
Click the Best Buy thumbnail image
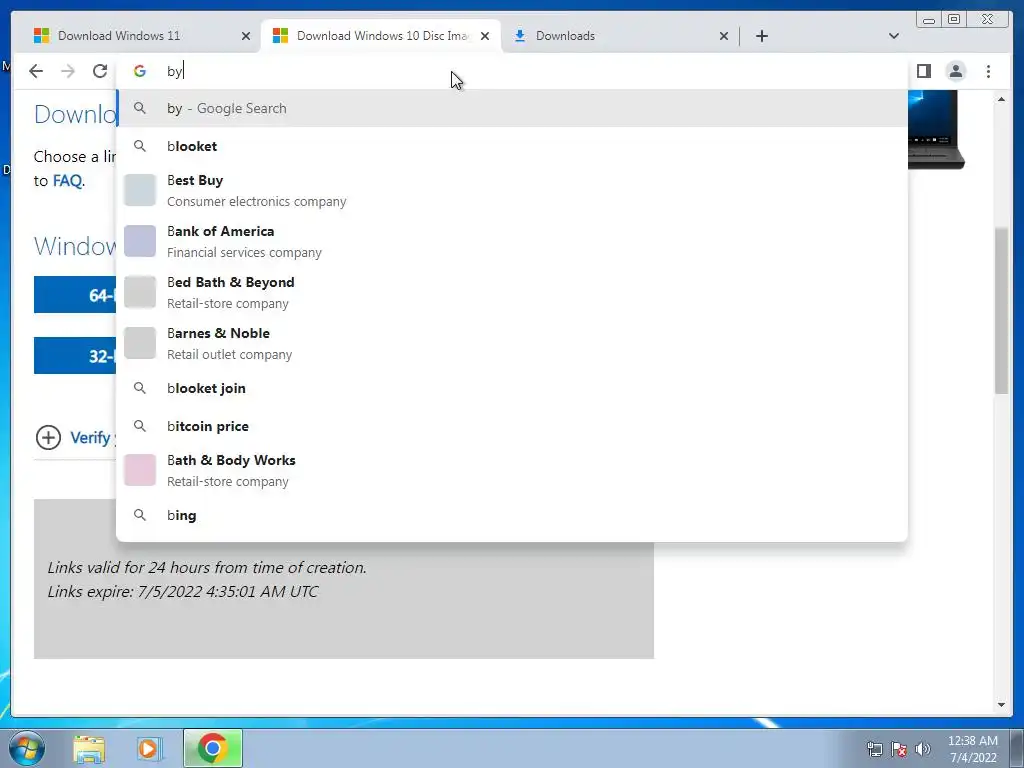140,190
